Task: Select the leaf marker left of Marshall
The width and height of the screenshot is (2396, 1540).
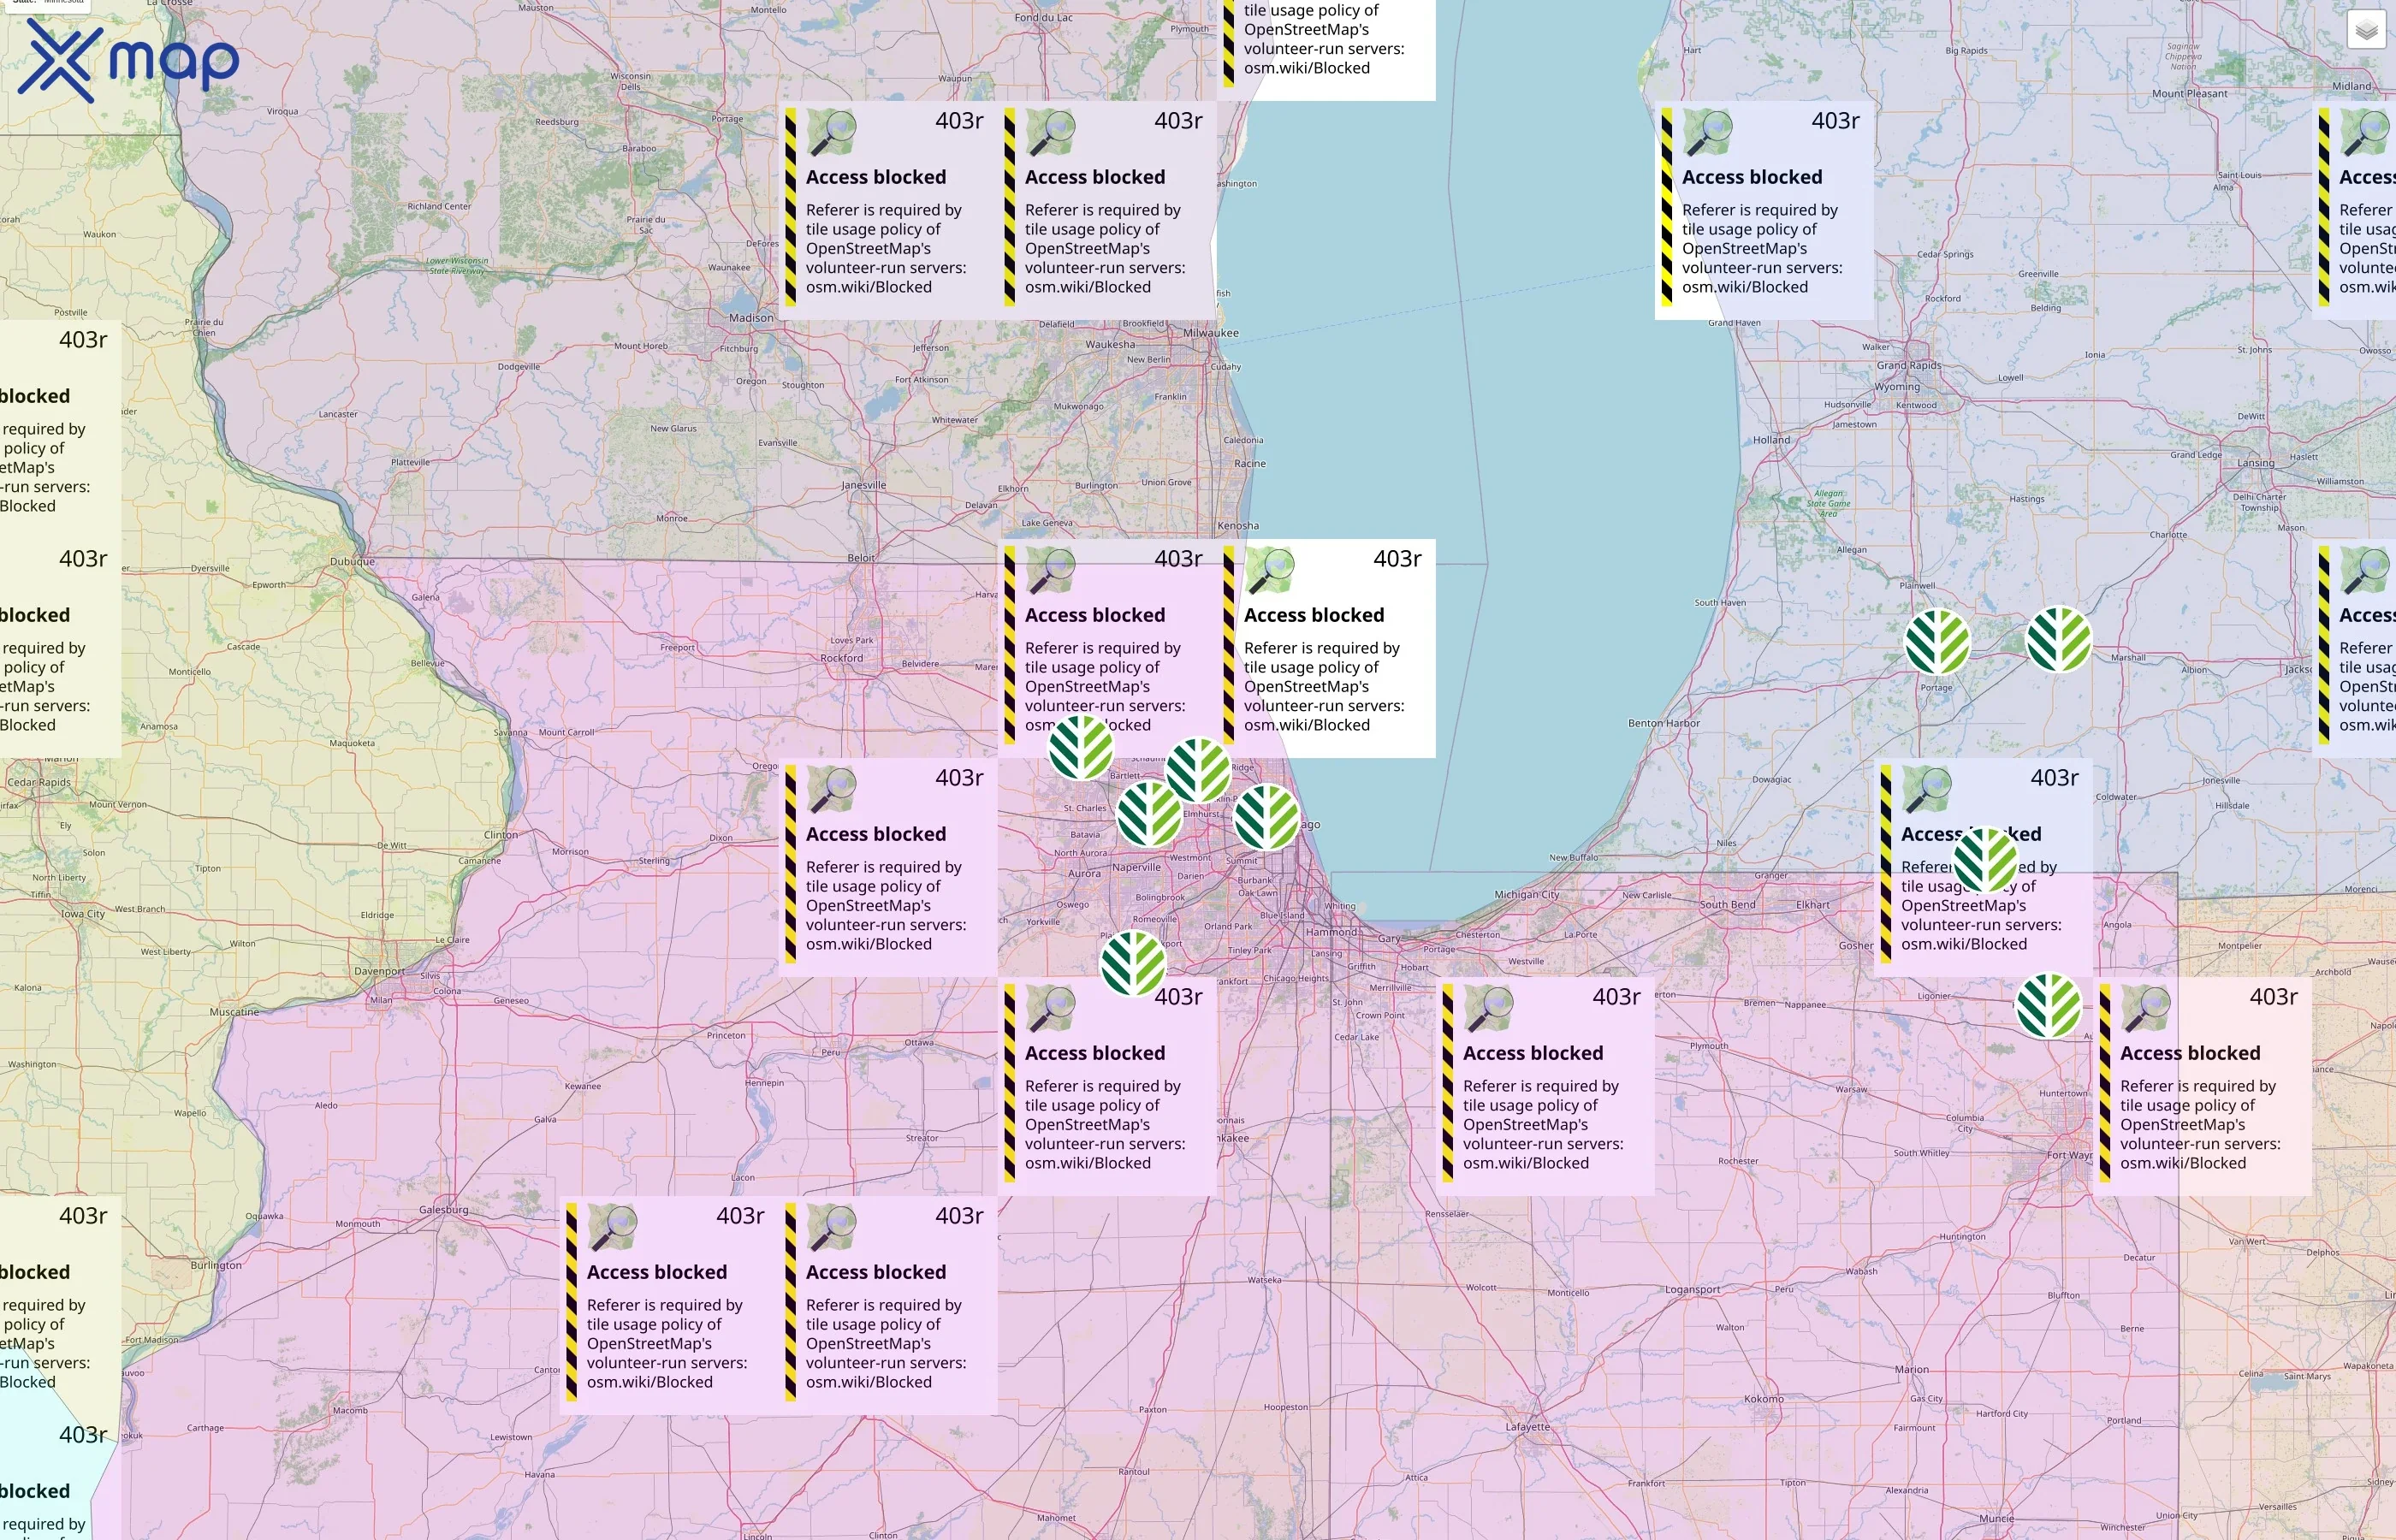Action: point(2058,639)
